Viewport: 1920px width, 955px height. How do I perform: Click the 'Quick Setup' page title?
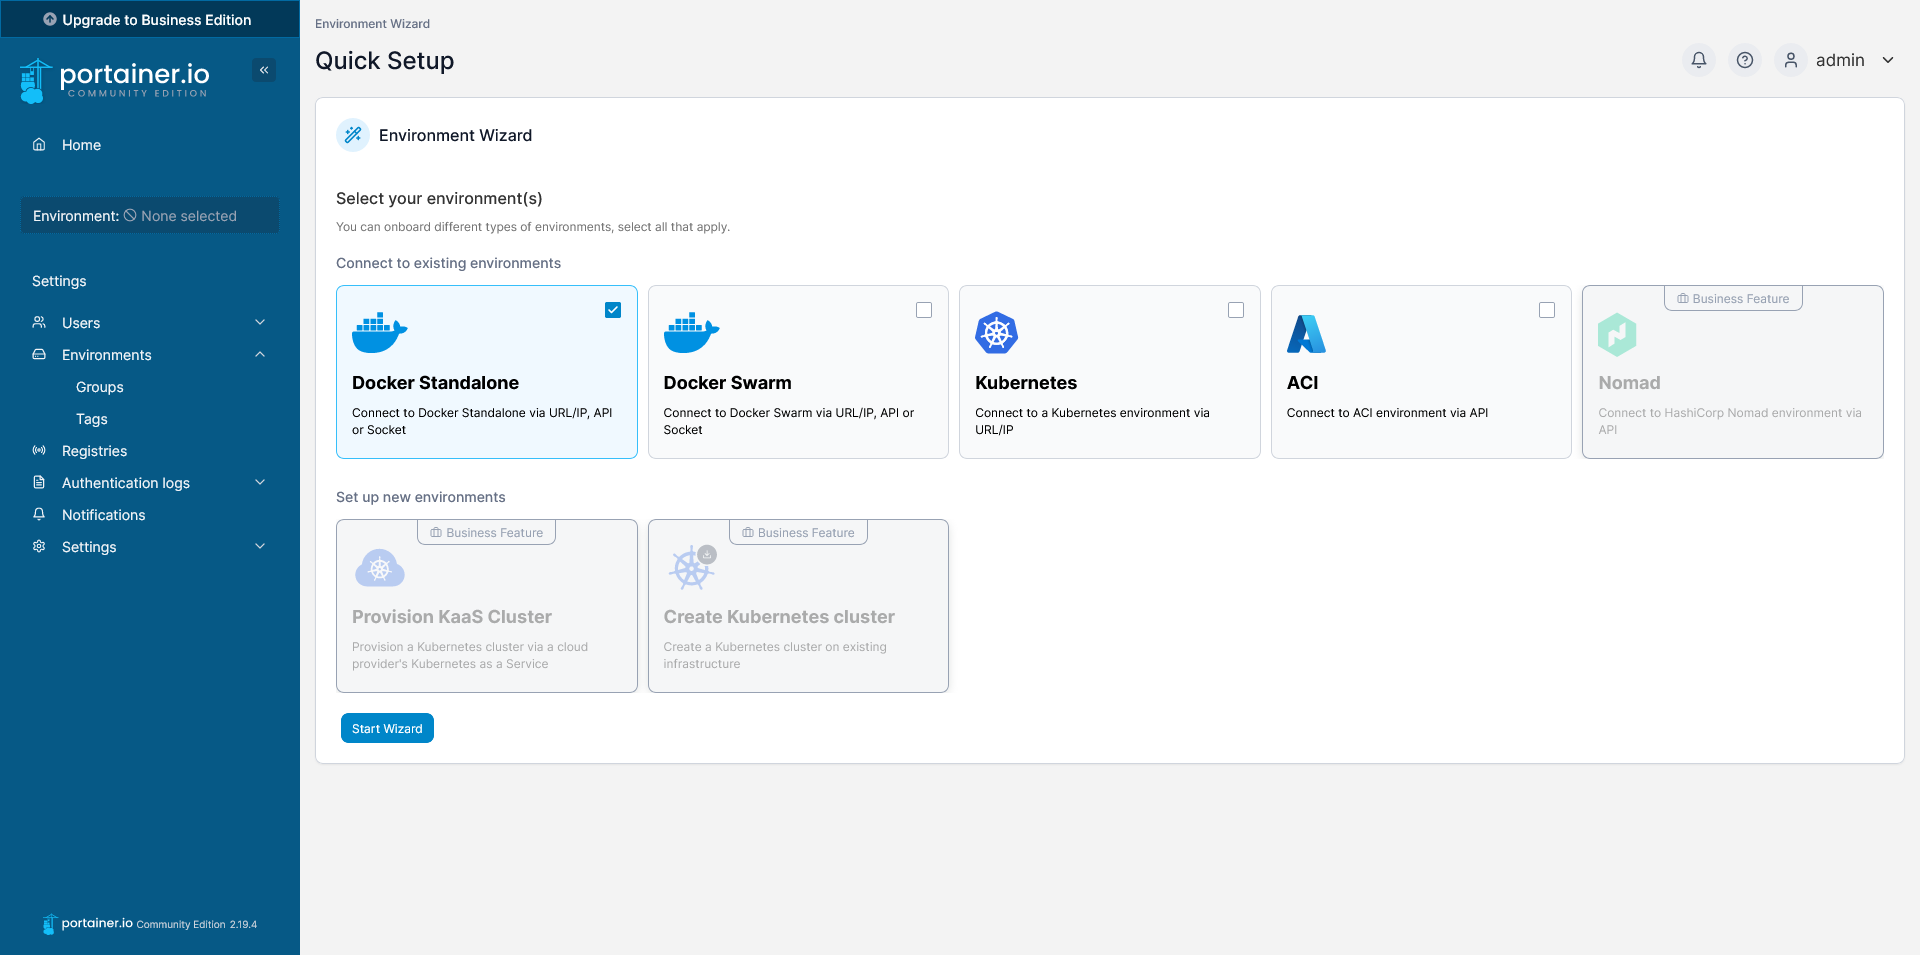[384, 61]
